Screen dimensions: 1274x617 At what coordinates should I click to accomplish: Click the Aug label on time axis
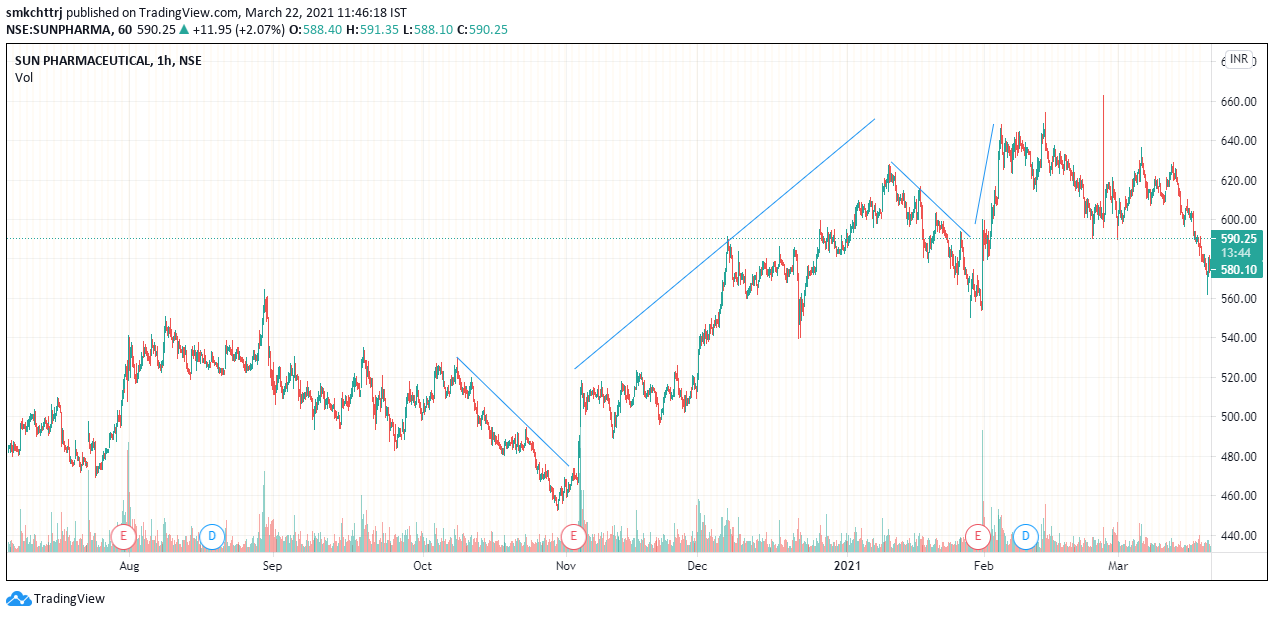(129, 567)
